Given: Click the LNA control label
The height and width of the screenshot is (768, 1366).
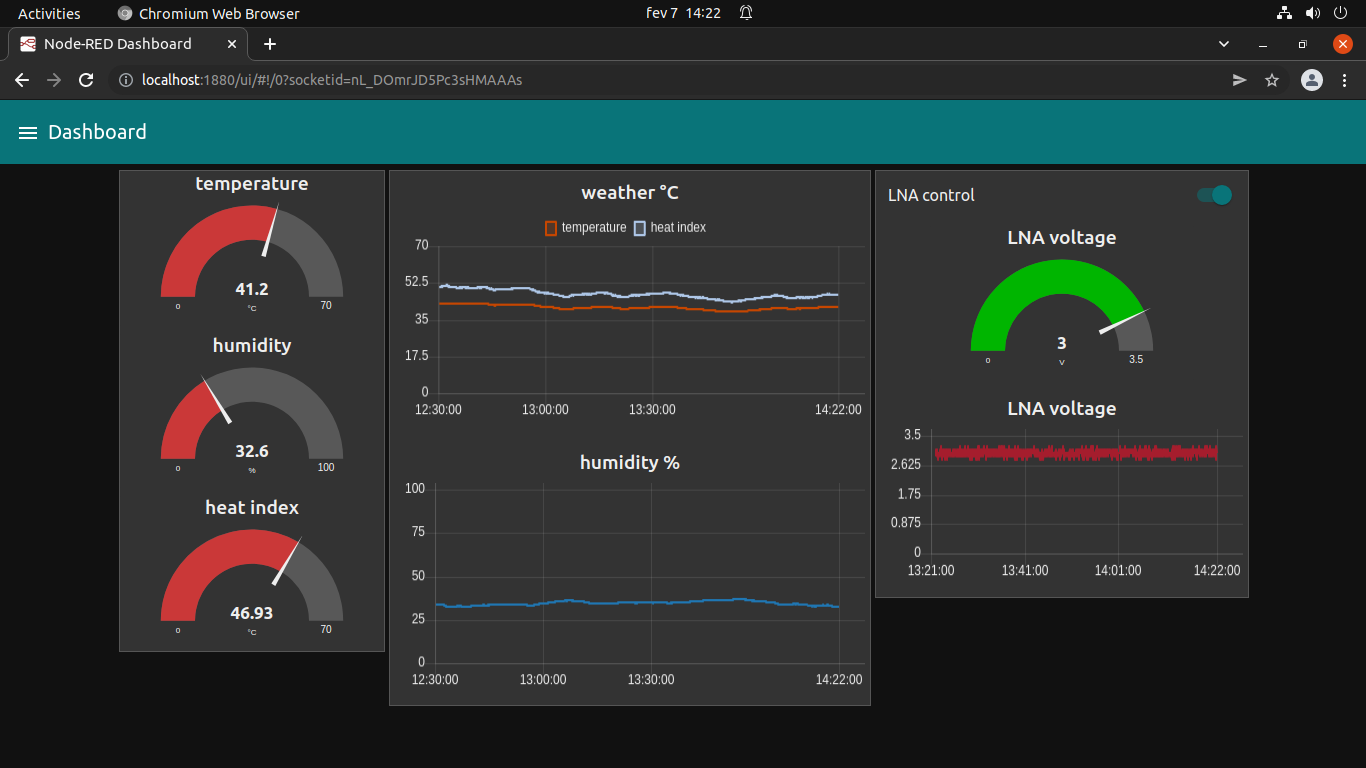Looking at the screenshot, I should pyautogui.click(x=931, y=195).
